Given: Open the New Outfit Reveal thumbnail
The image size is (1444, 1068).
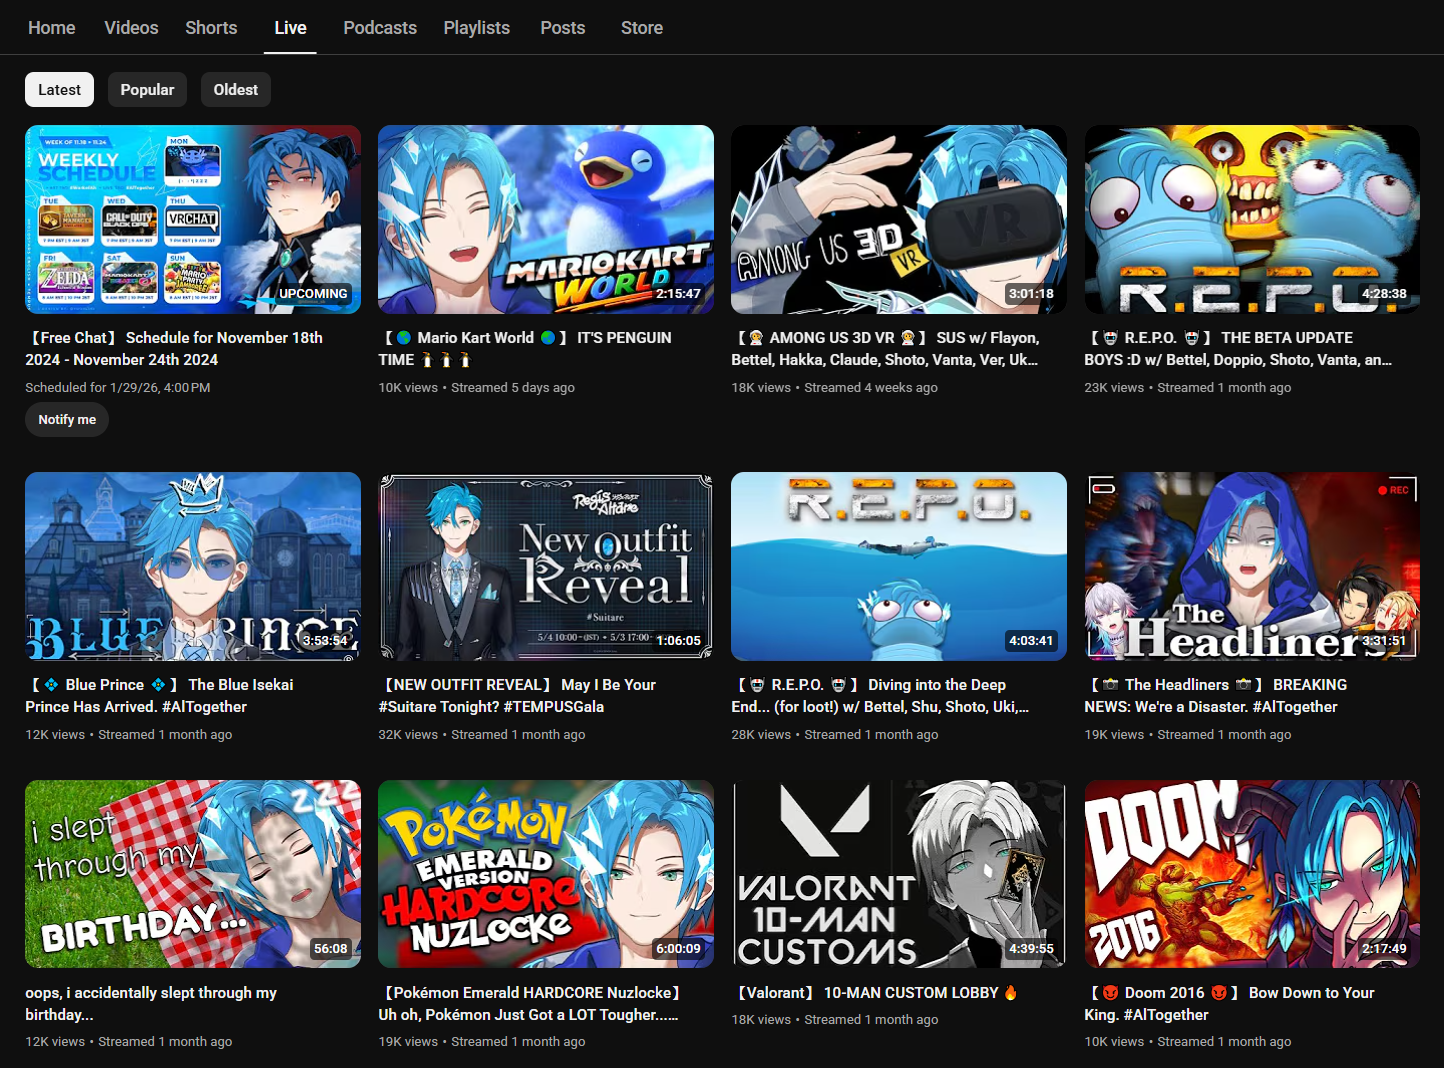Looking at the screenshot, I should coord(546,566).
